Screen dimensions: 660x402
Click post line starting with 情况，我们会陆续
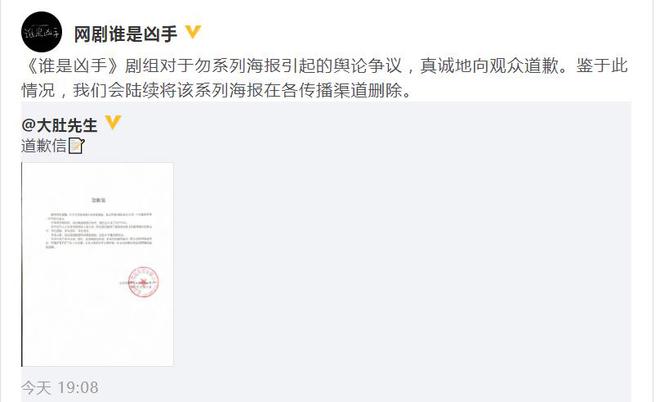217,90
